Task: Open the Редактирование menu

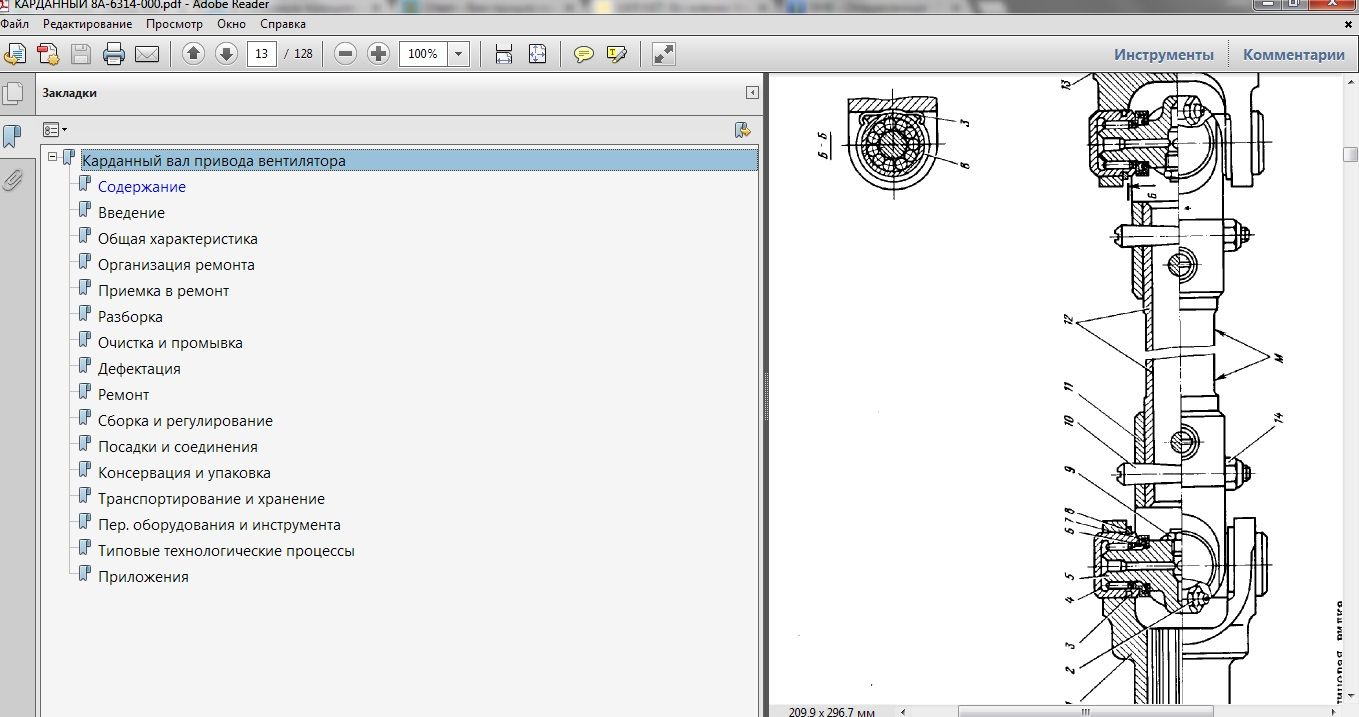Action: [x=87, y=24]
